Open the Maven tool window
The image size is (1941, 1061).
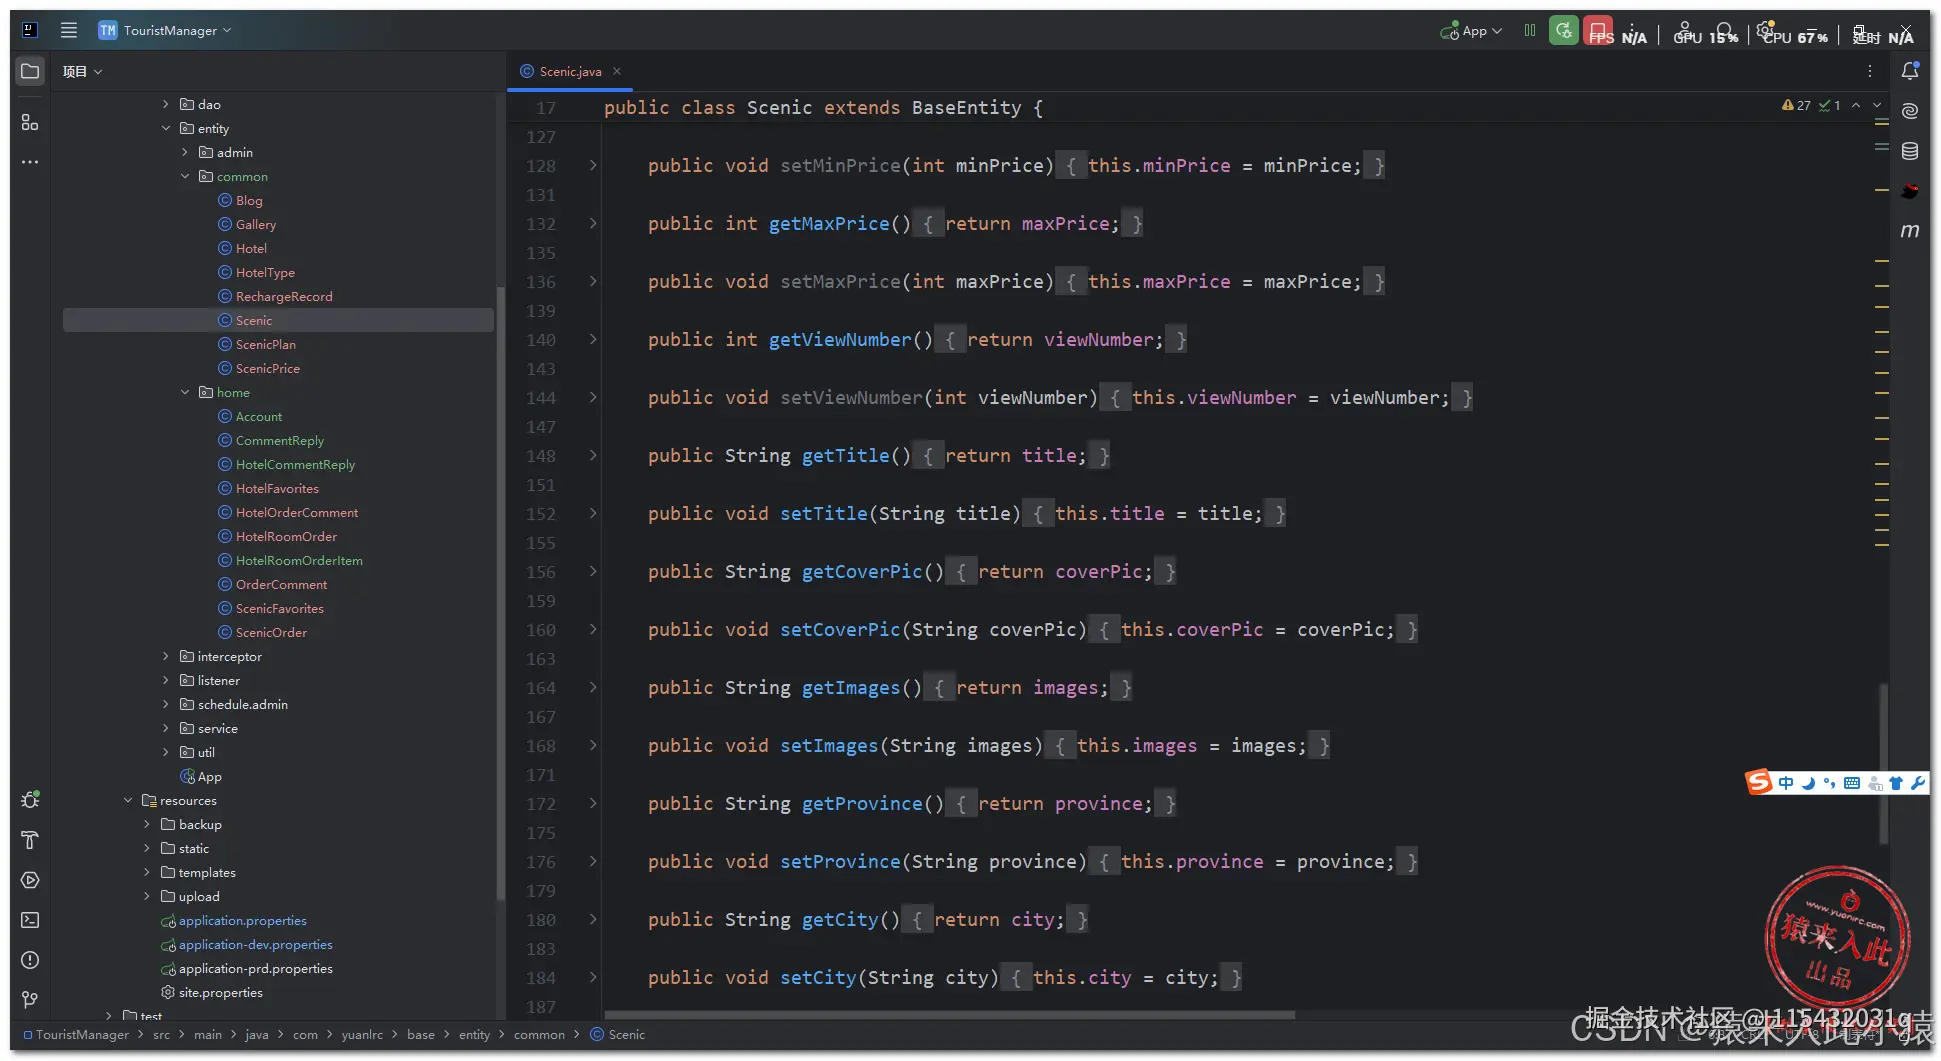[x=1910, y=231]
